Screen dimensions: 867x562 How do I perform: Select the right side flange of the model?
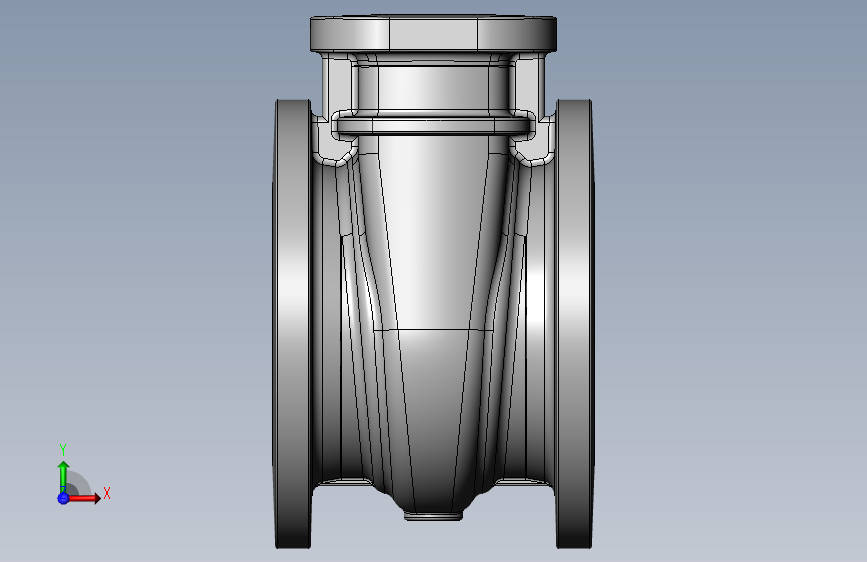pos(575,324)
